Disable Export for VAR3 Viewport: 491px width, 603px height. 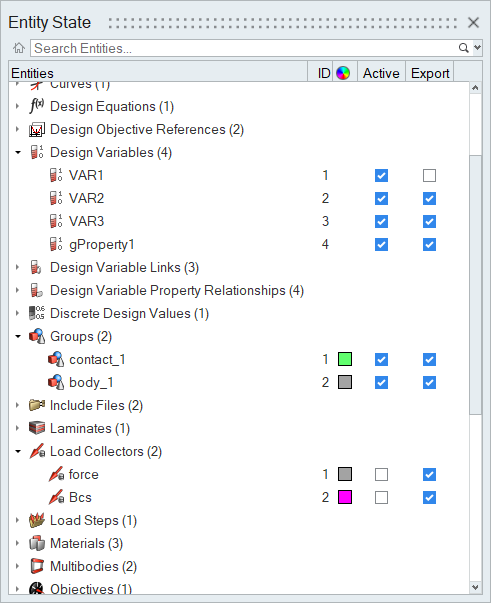pos(429,222)
